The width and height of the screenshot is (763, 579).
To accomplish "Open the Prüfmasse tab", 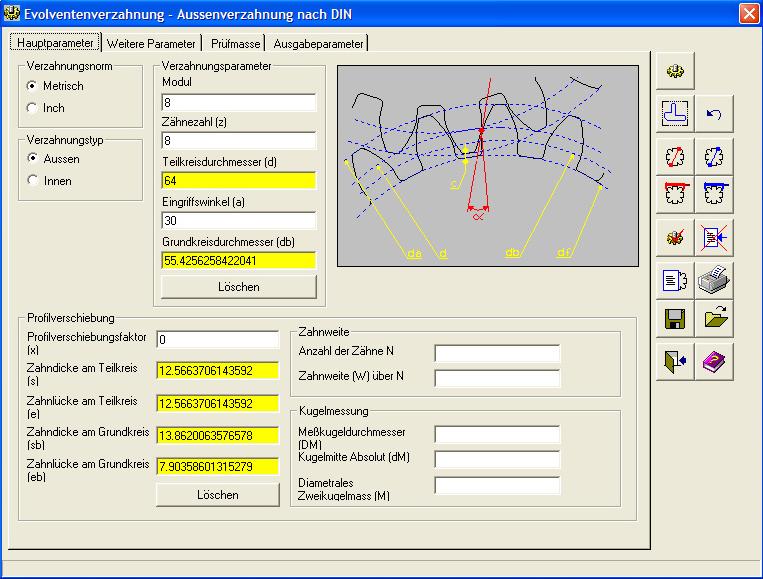I will point(236,44).
